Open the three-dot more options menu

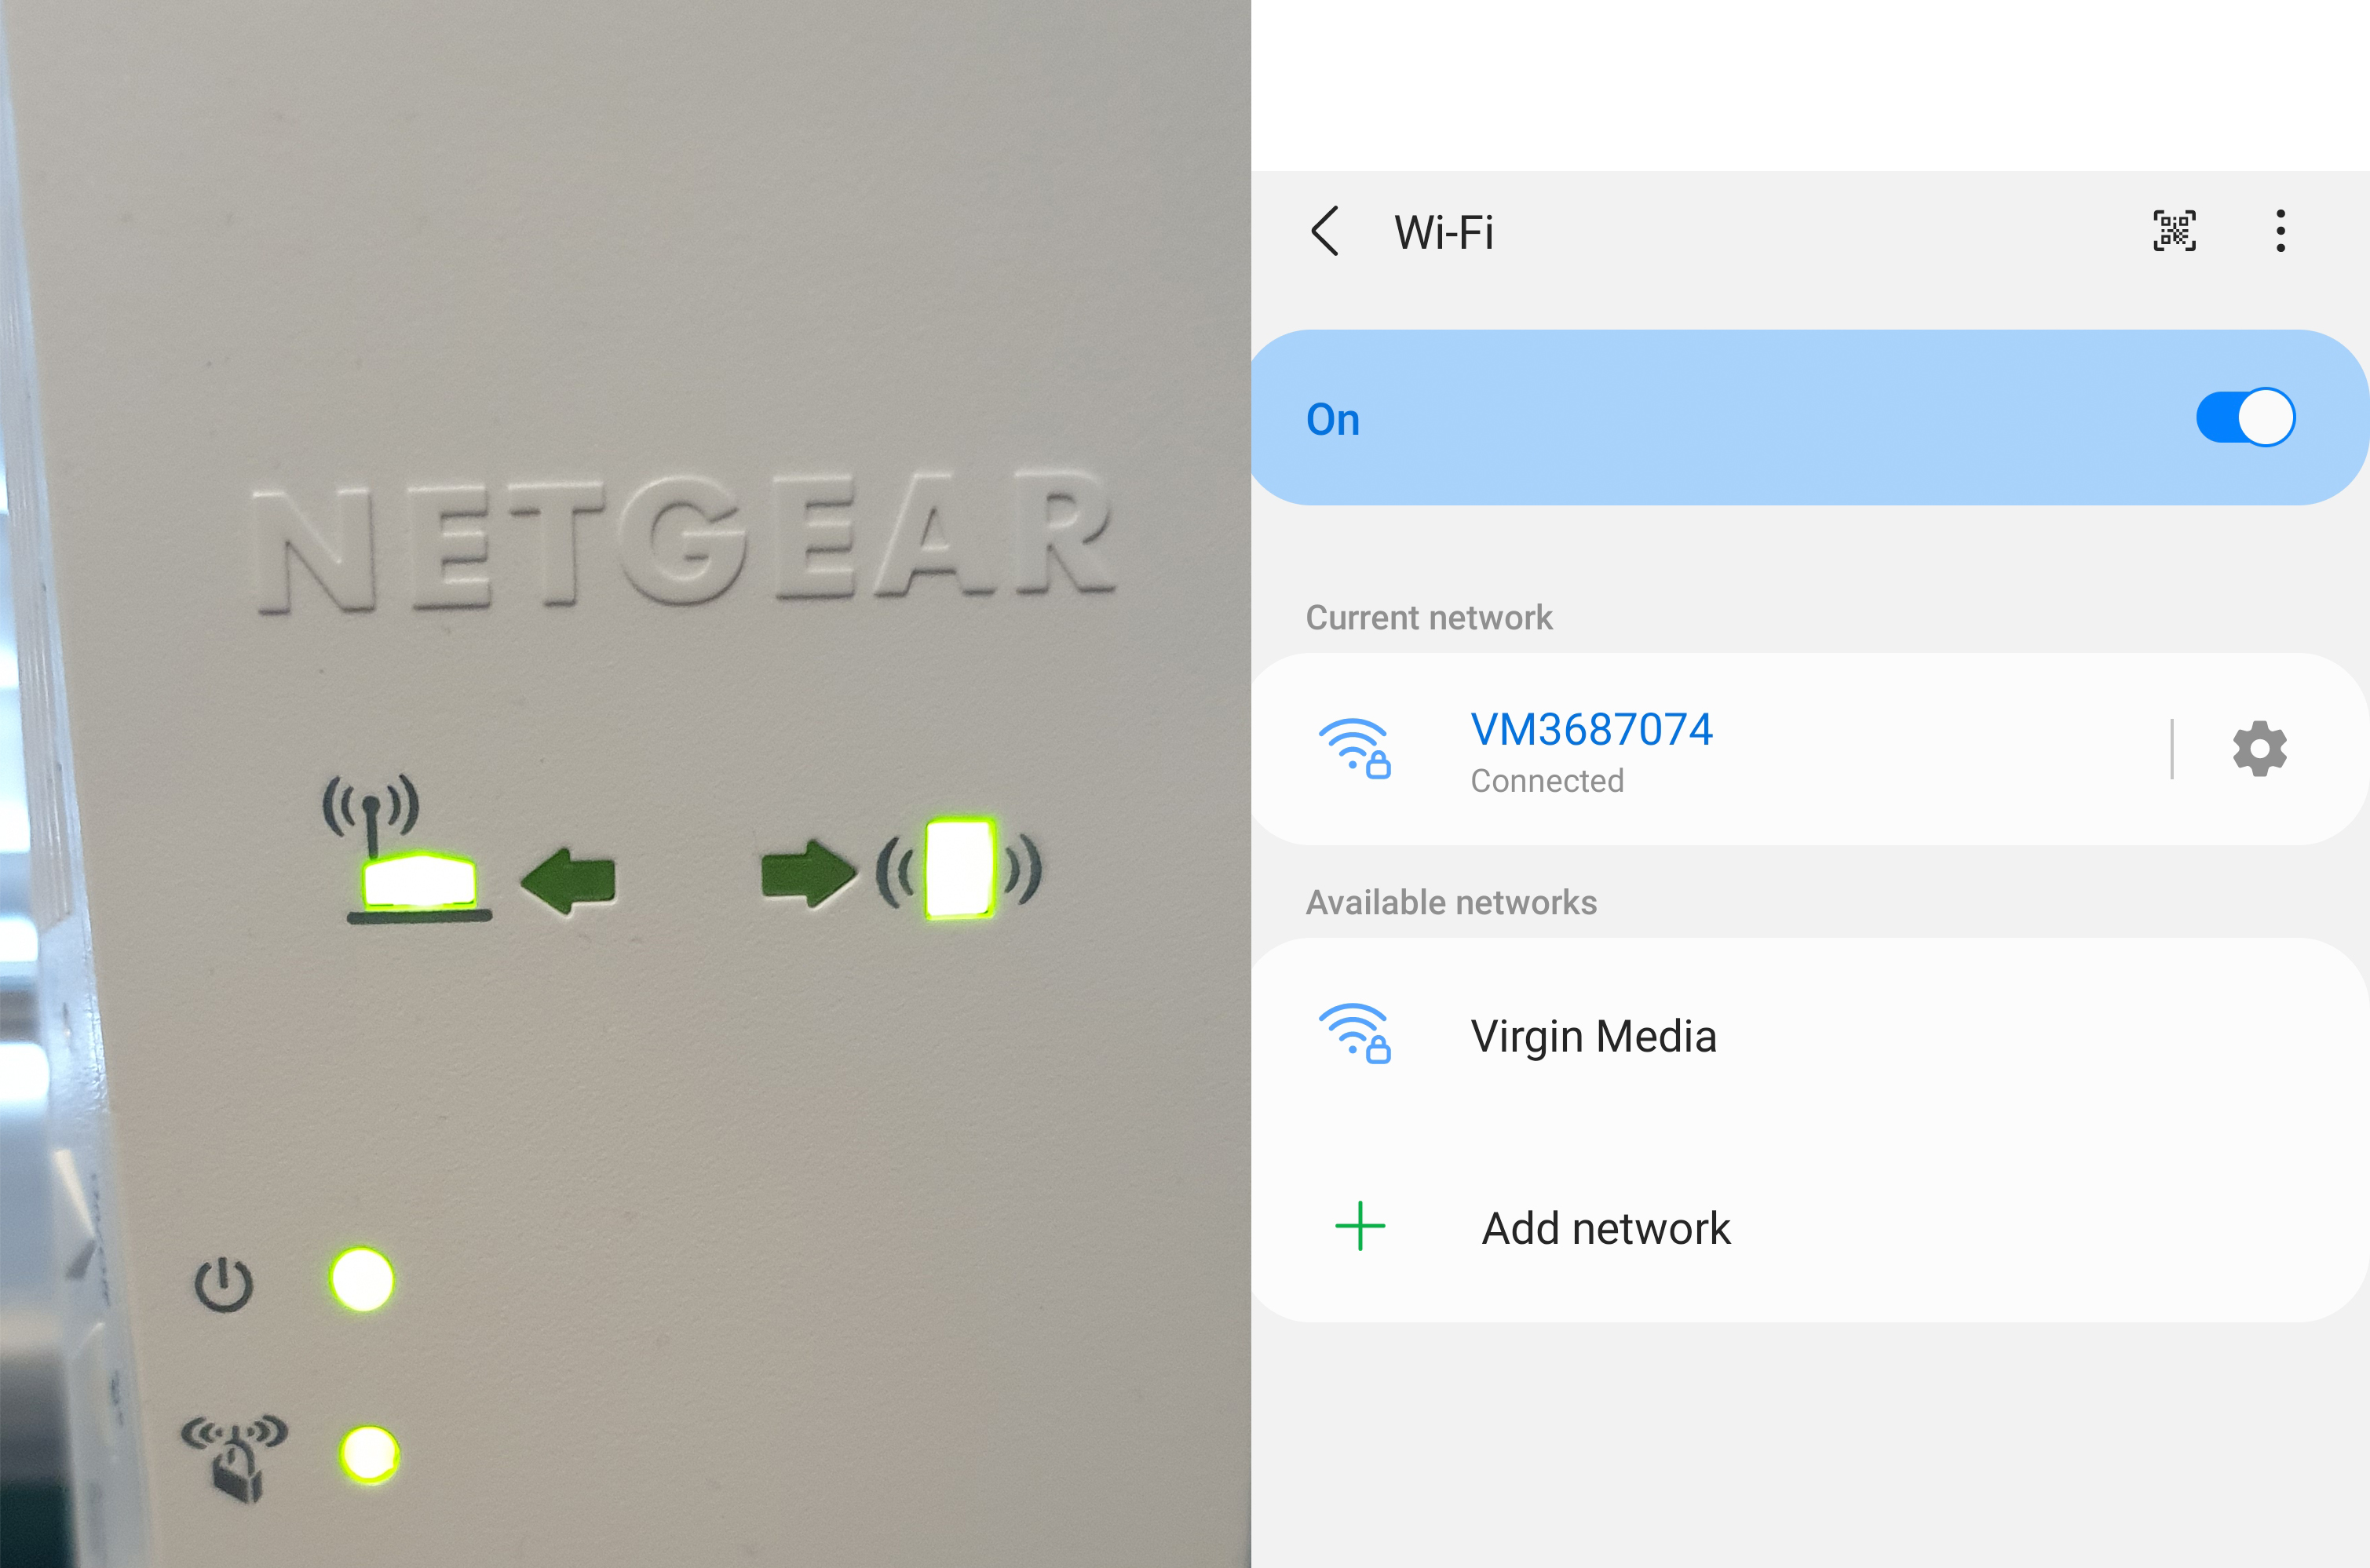(2280, 231)
